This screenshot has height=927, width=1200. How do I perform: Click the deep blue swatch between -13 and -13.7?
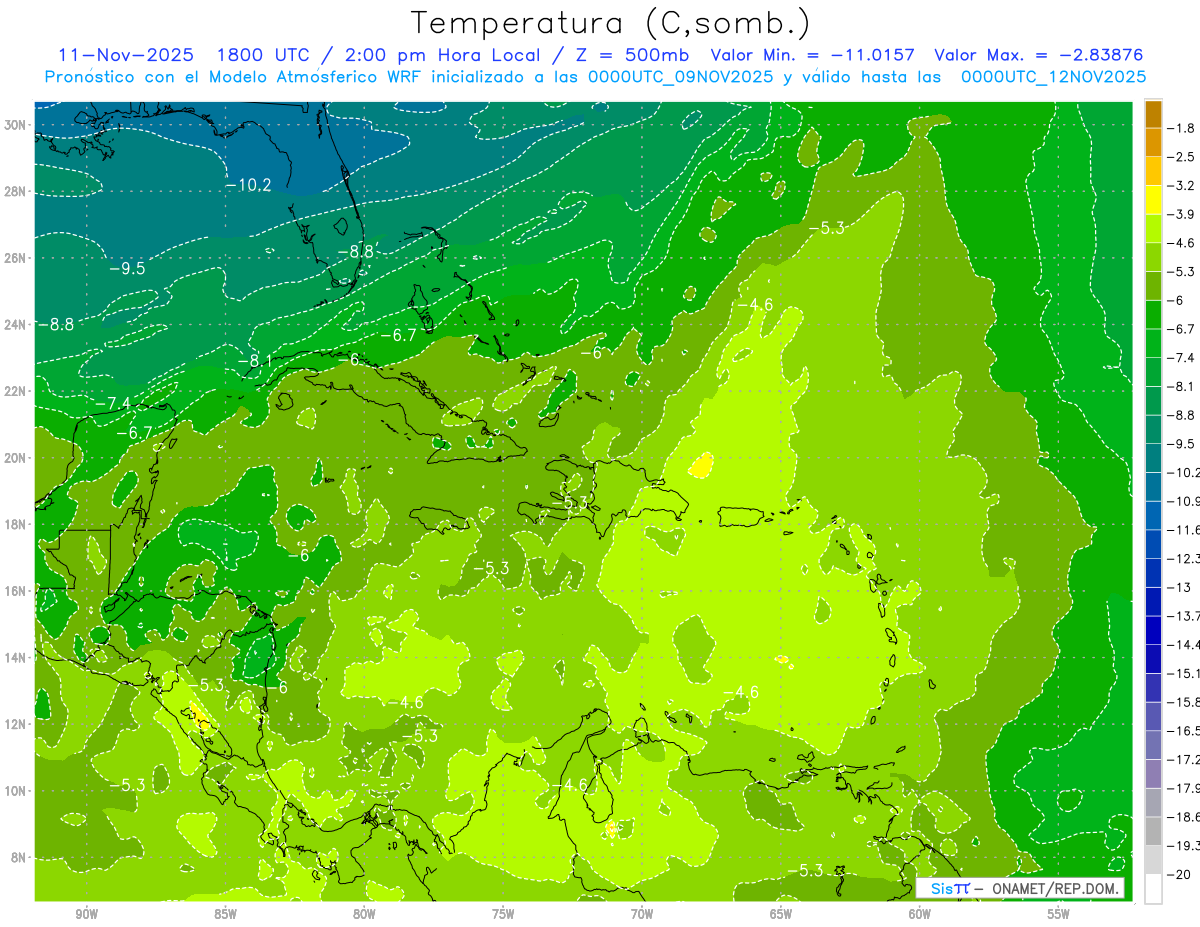pyautogui.click(x=1153, y=600)
